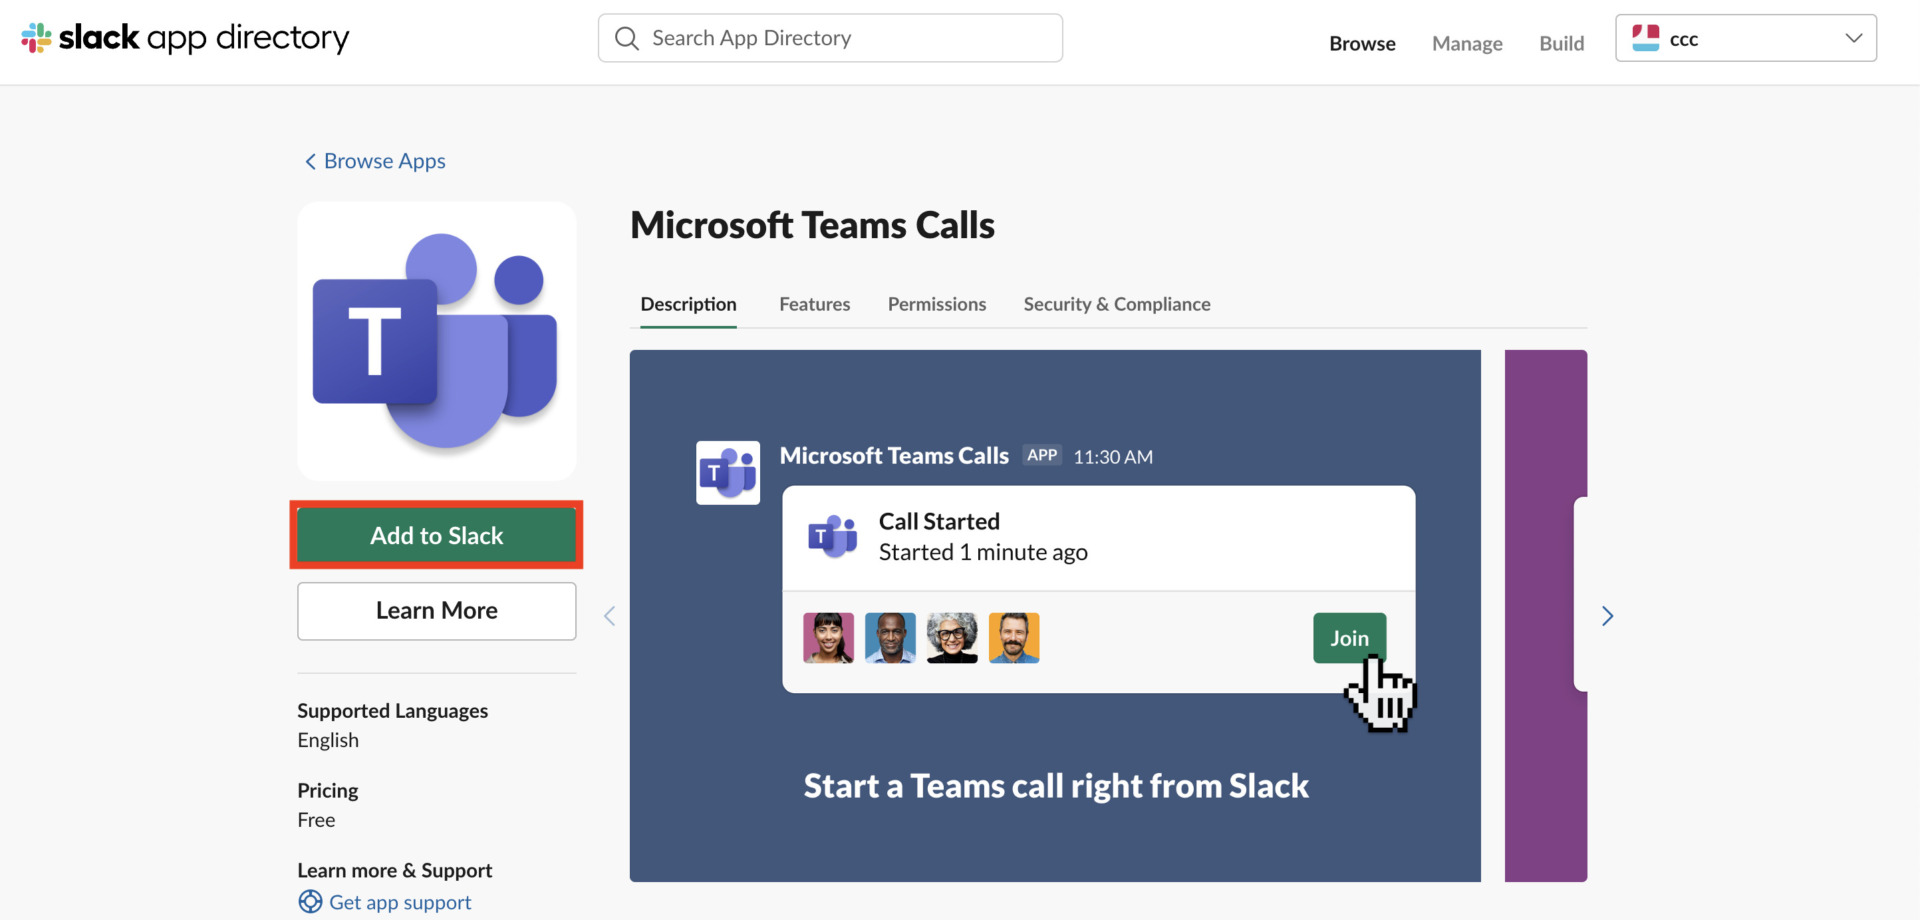This screenshot has width=1920, height=920.
Task: Click inside the Search App Directory field
Action: (830, 38)
